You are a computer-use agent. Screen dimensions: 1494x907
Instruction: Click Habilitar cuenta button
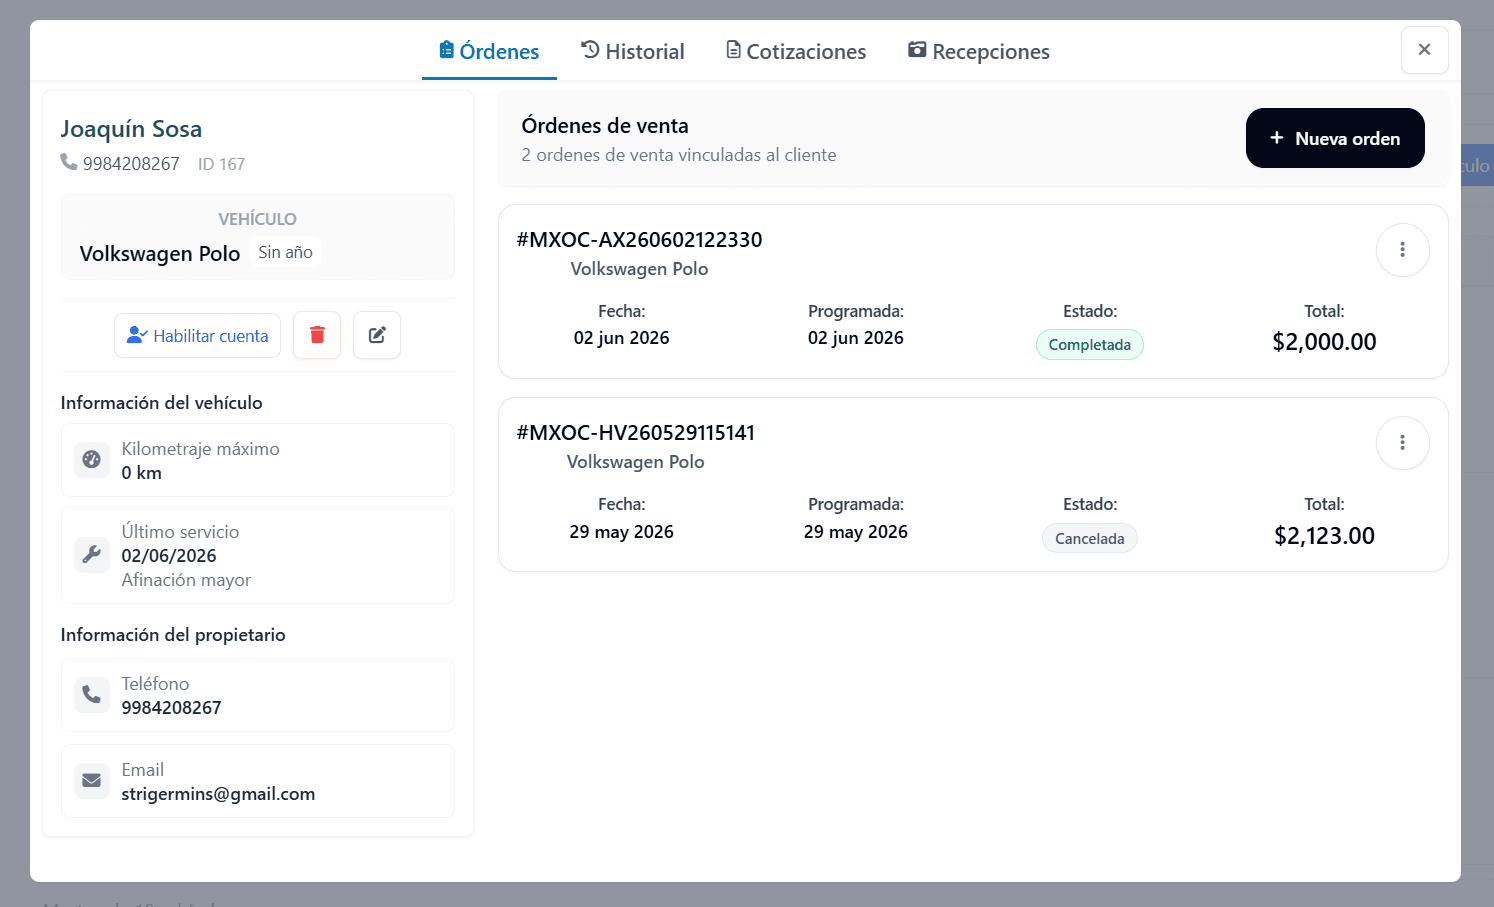click(197, 335)
